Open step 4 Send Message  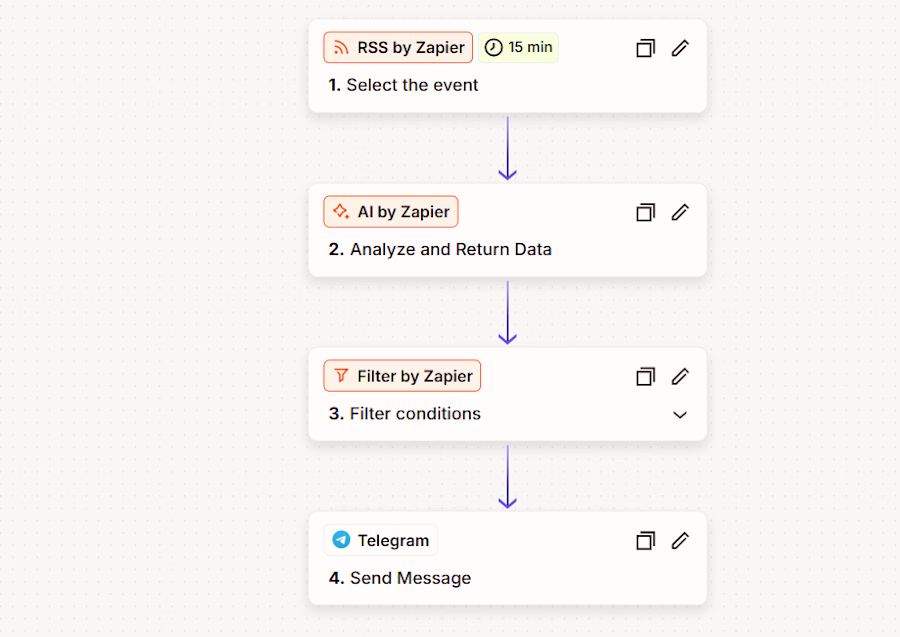click(410, 579)
